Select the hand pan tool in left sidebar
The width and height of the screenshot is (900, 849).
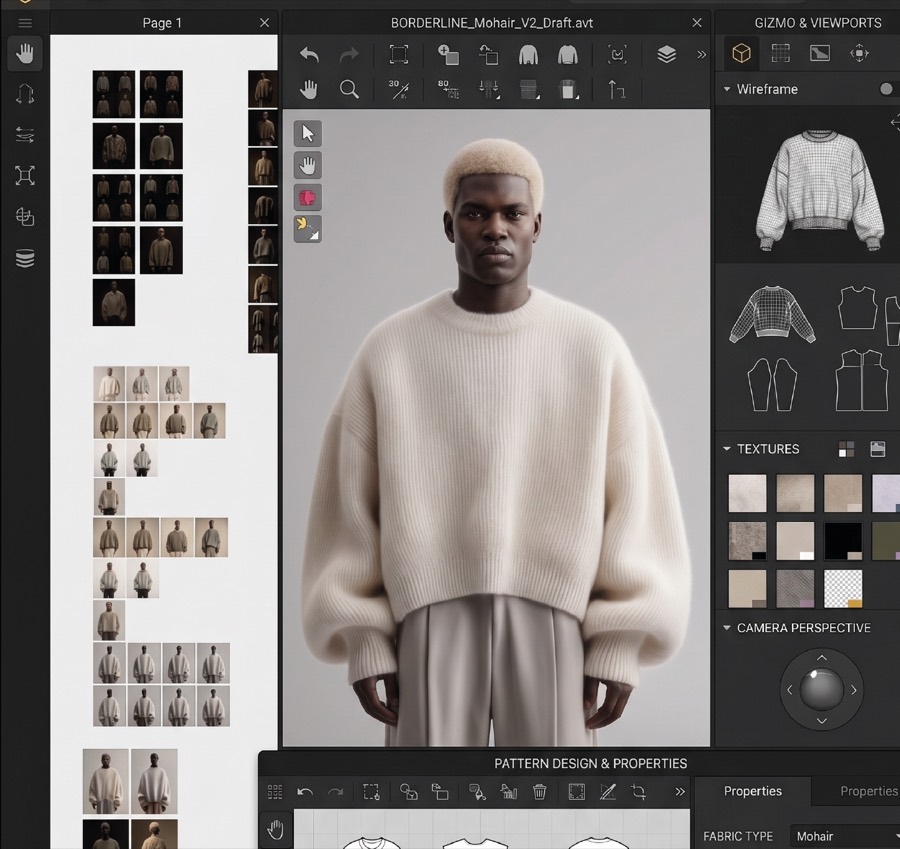click(25, 54)
